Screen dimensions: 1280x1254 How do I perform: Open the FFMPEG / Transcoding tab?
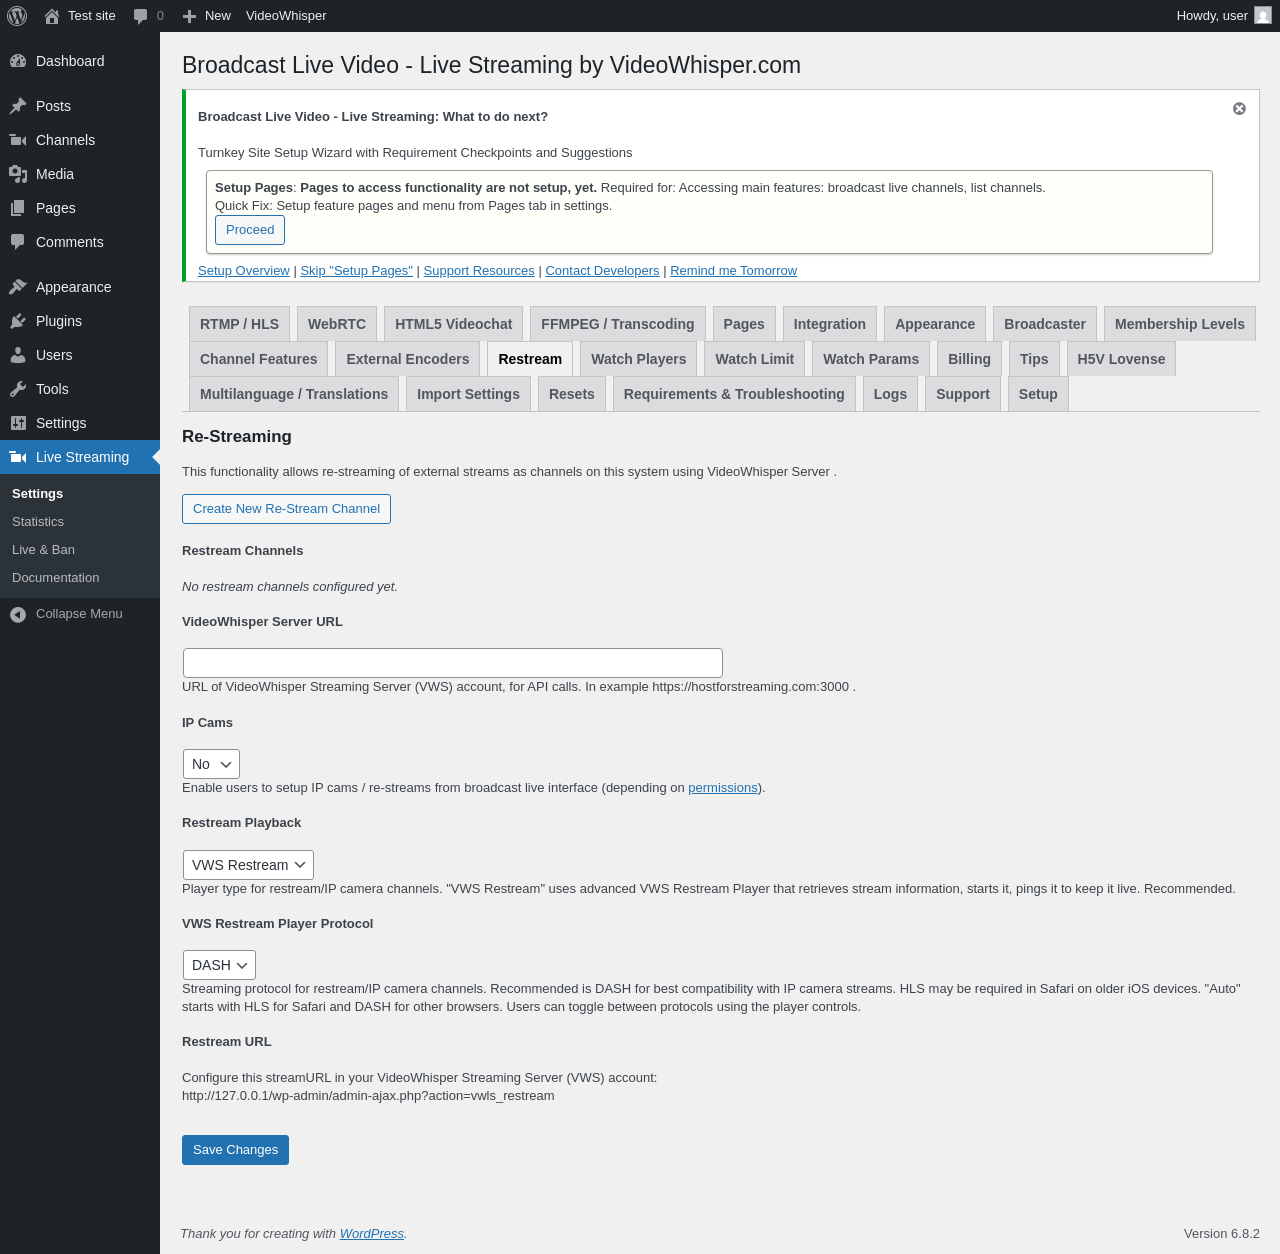click(617, 324)
